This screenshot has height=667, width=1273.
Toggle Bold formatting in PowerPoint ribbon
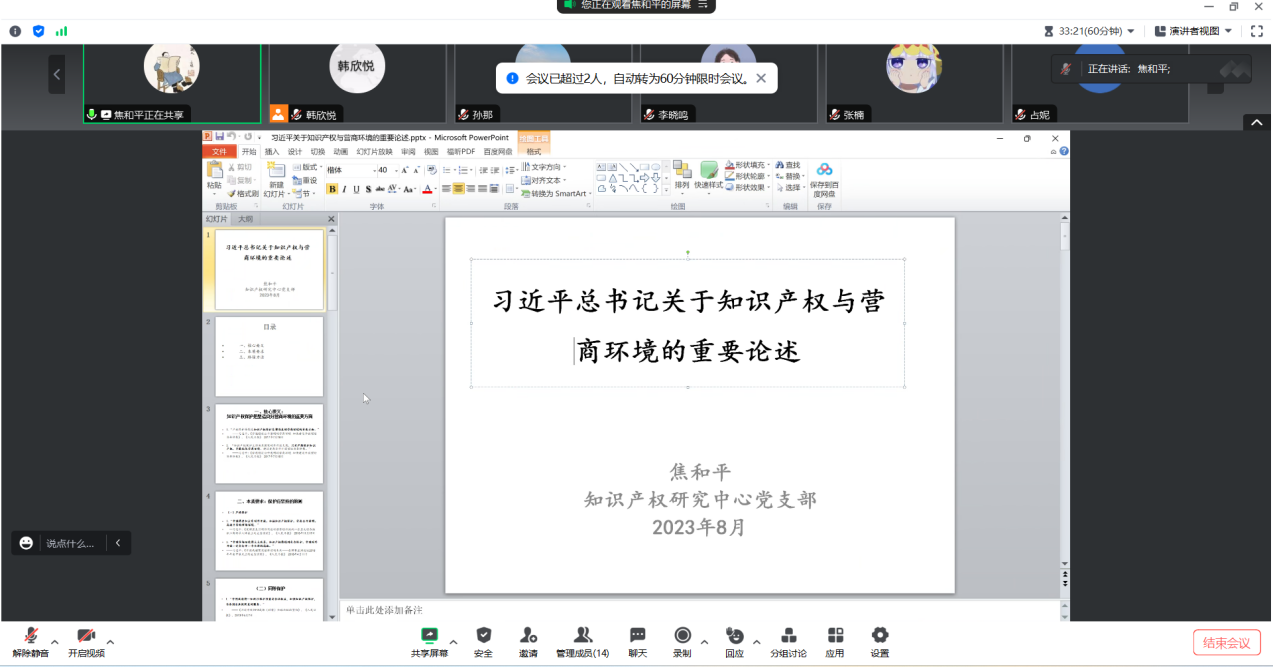point(332,189)
